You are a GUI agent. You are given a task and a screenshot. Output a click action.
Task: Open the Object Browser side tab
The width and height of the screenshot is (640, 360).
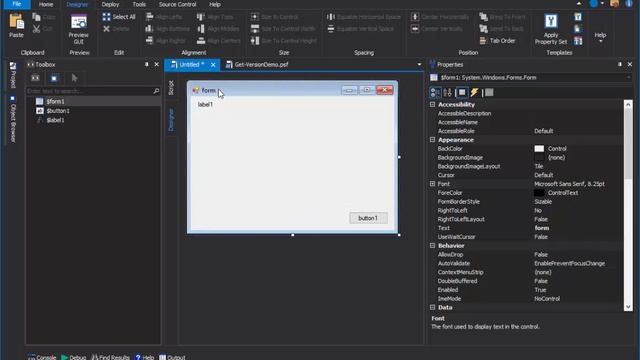(13, 119)
